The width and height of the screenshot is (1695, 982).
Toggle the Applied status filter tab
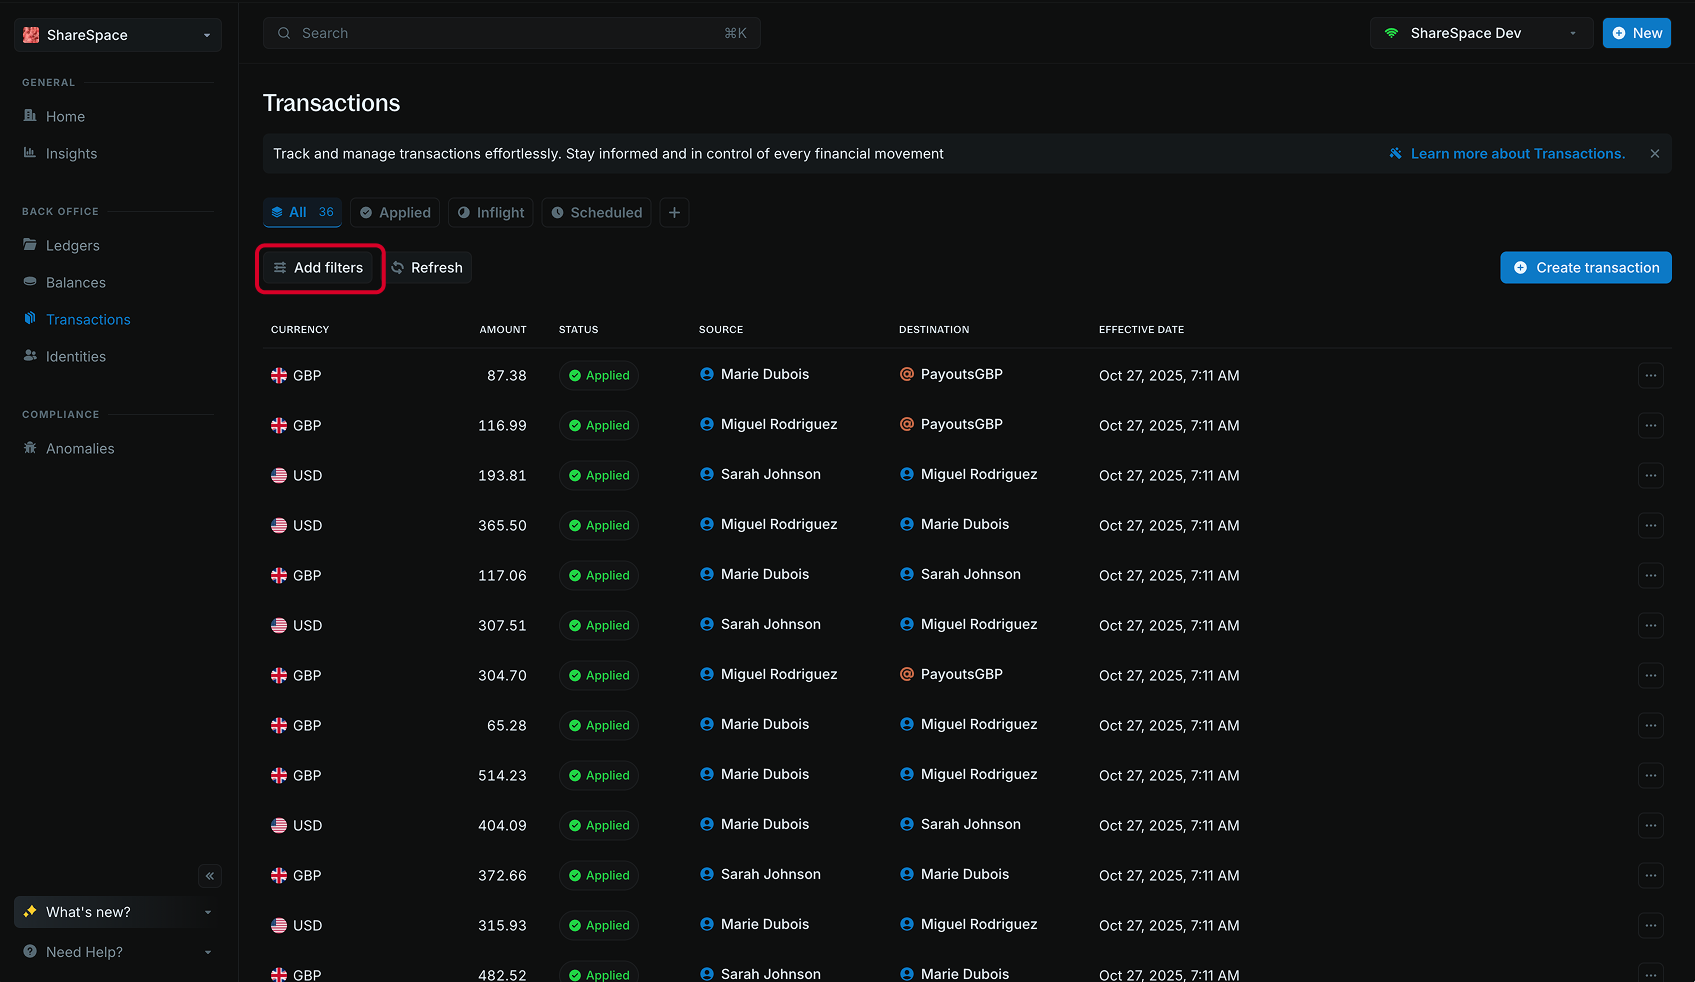point(394,212)
